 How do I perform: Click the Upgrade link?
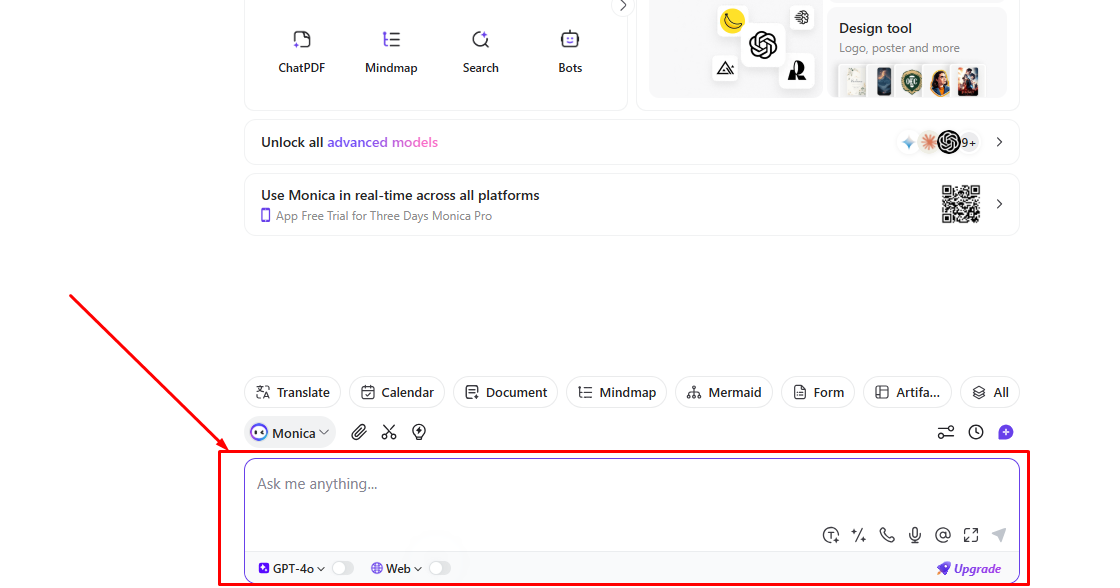968,568
